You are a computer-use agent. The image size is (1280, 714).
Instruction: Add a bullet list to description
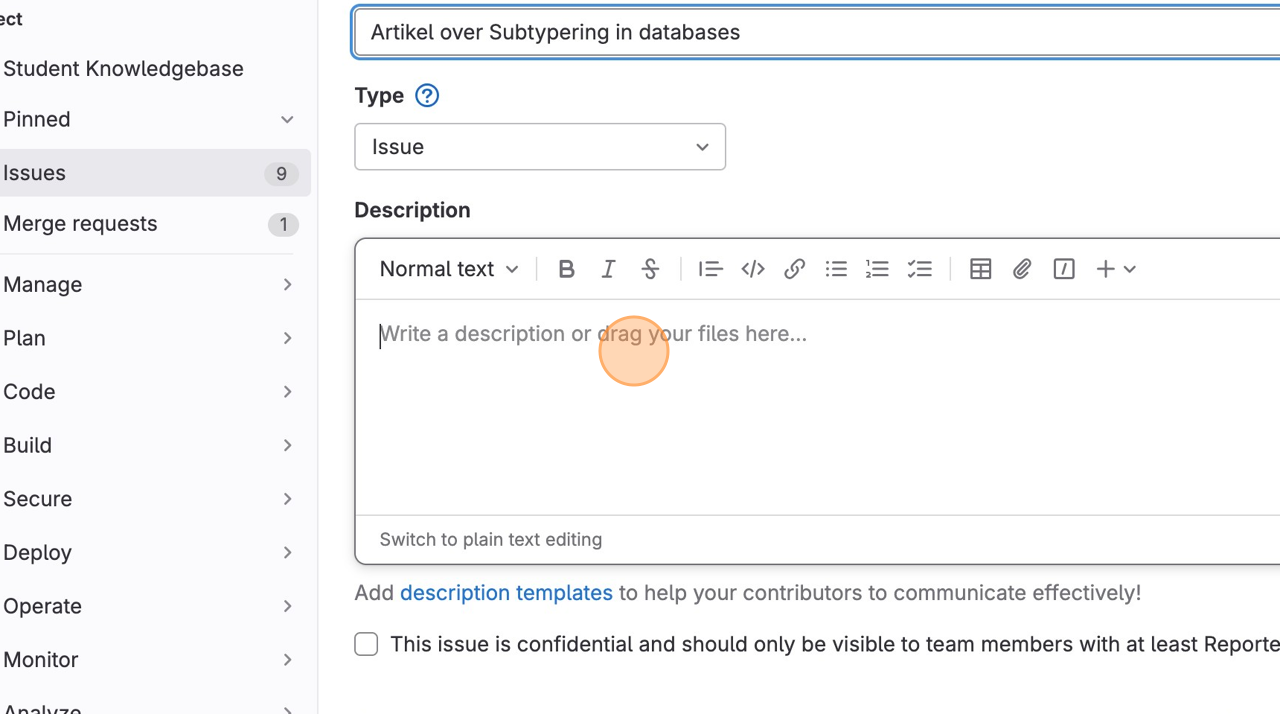click(x=836, y=269)
